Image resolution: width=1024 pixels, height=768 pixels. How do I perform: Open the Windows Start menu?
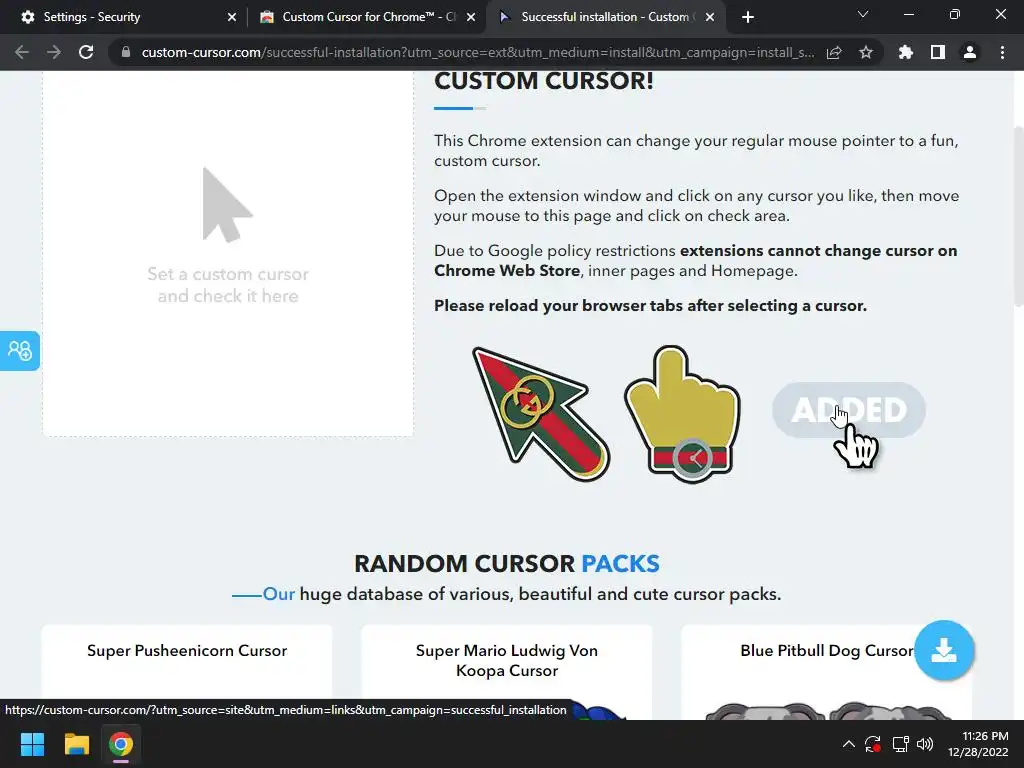32,744
